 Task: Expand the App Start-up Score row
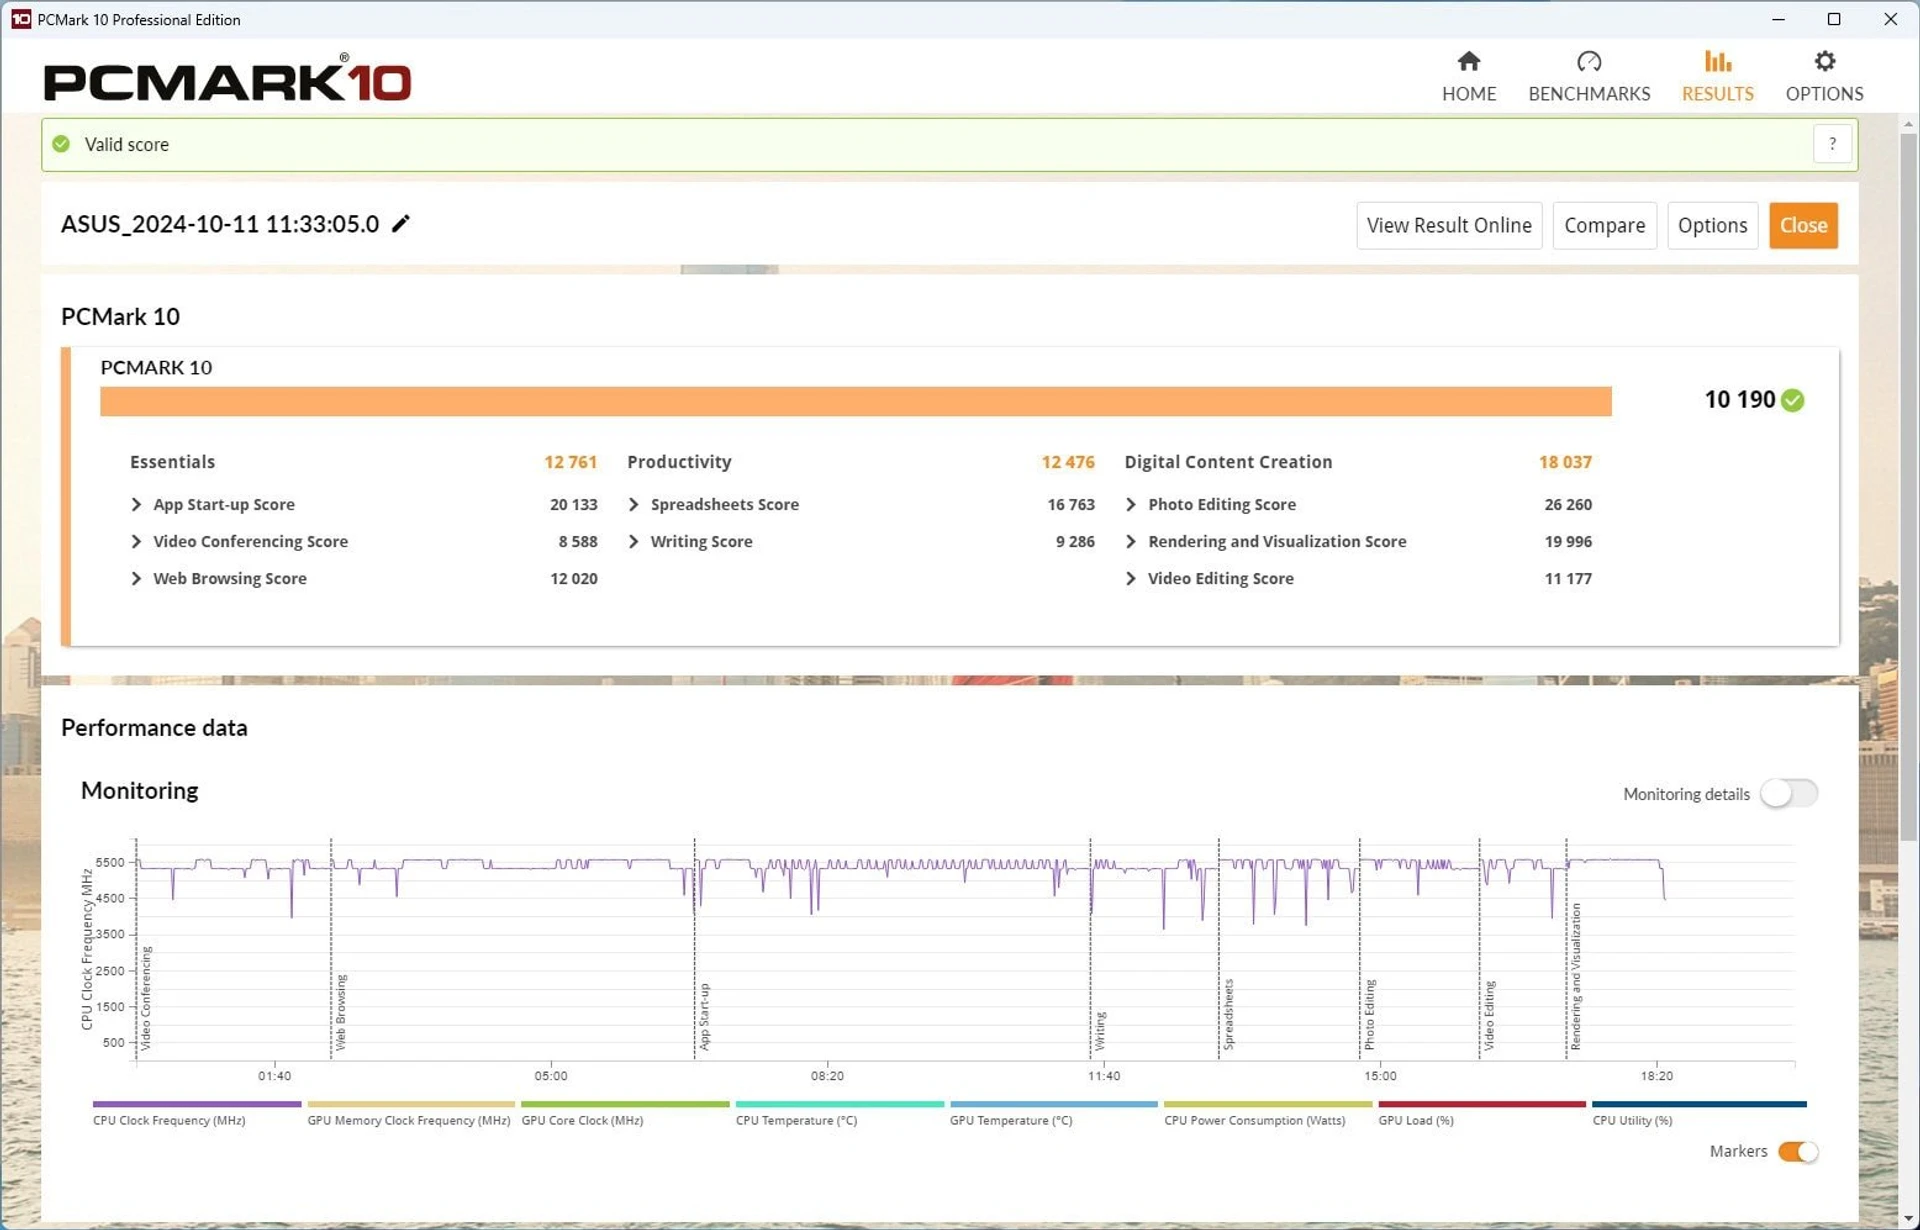136,504
